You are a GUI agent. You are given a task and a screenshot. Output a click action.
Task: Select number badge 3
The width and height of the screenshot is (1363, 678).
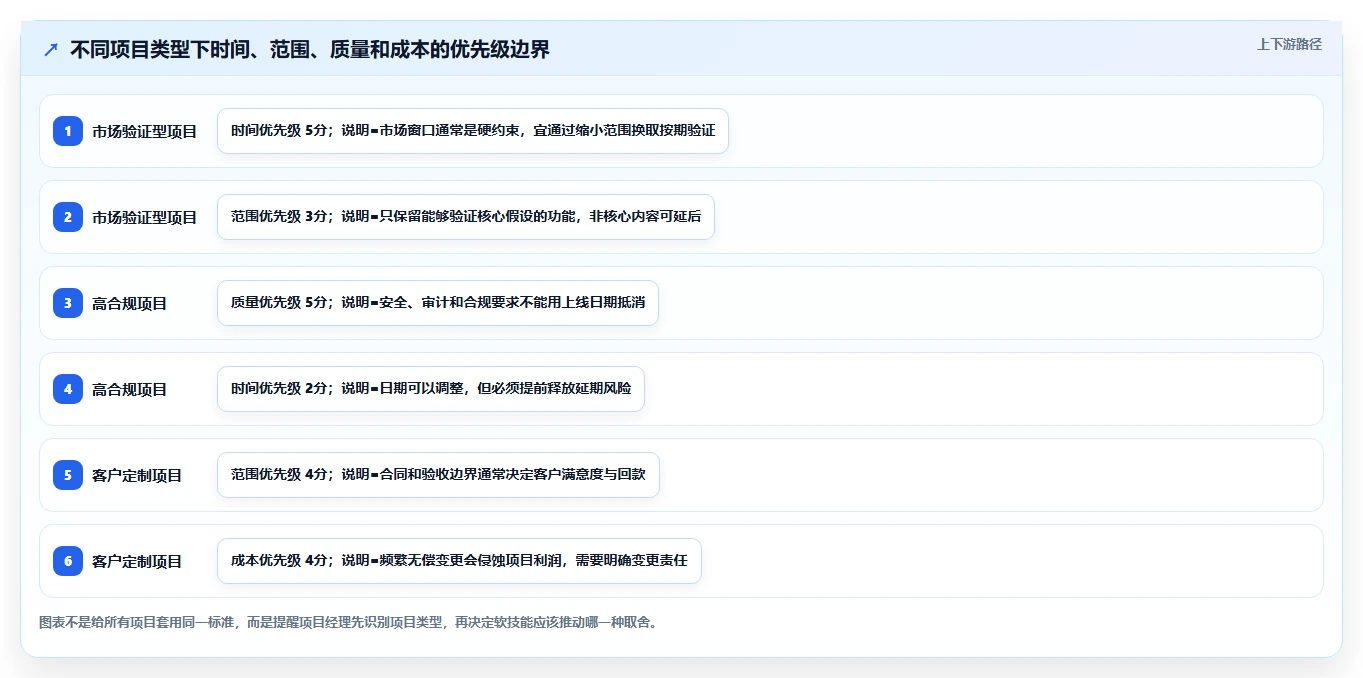tap(68, 303)
